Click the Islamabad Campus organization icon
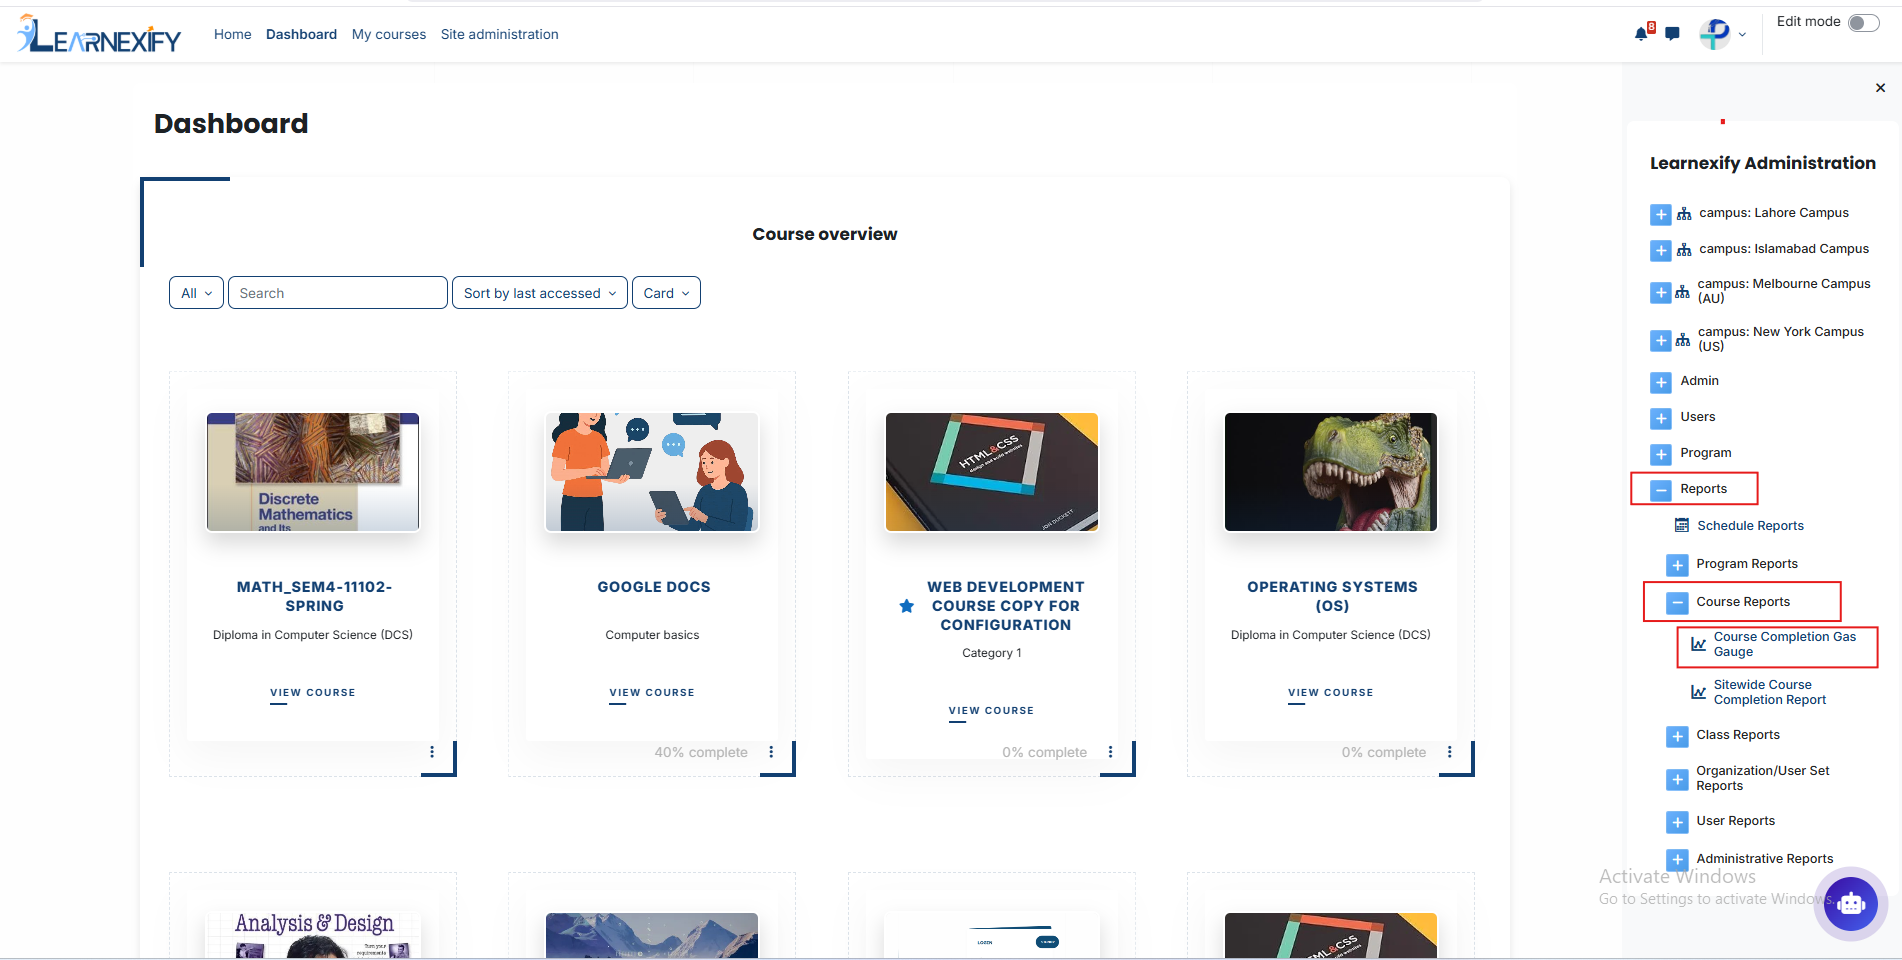Viewport: 1902px width, 960px height. 1684,250
